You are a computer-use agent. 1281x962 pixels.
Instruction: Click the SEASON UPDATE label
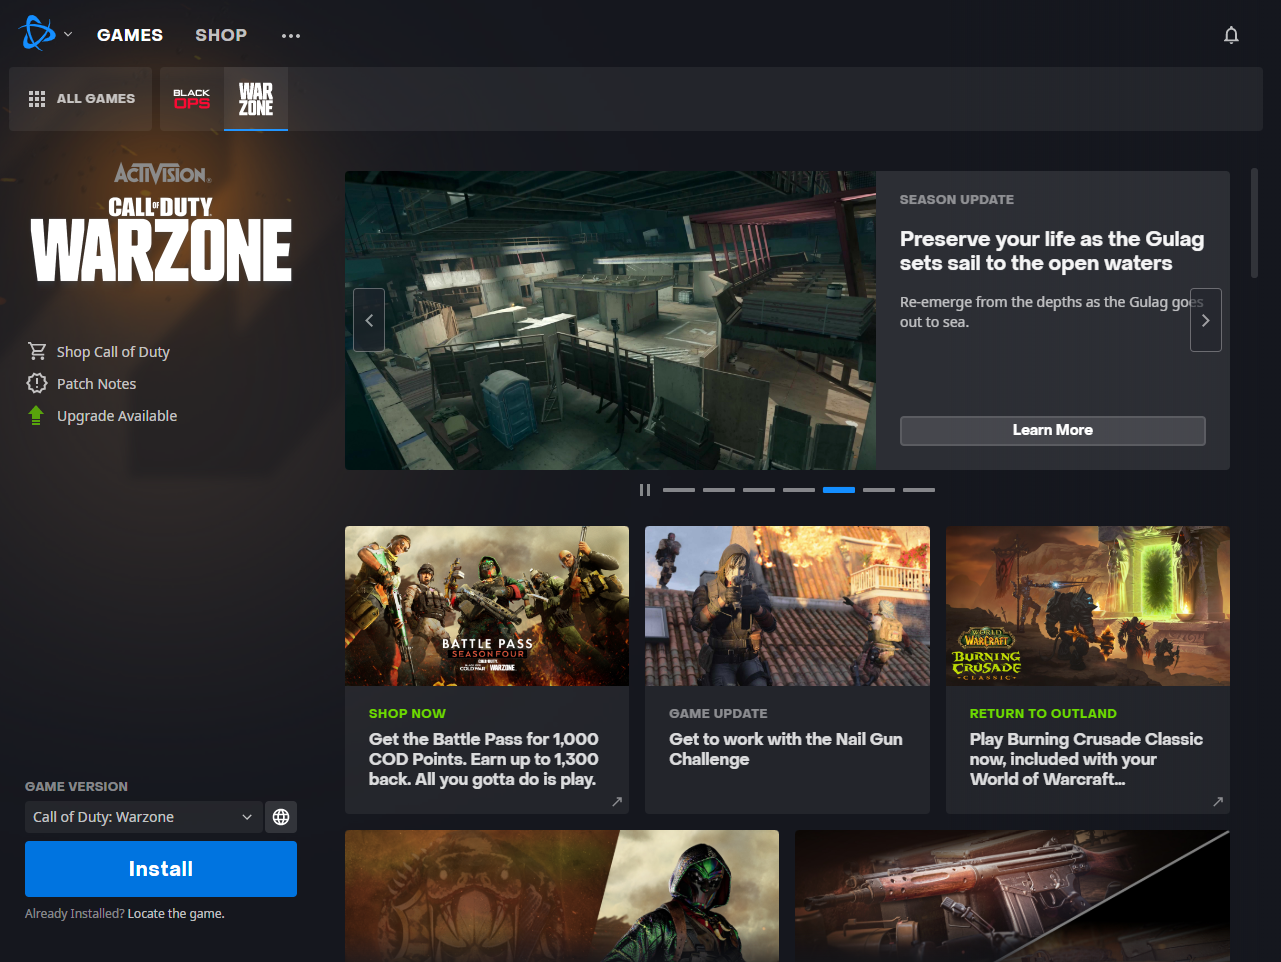(957, 200)
